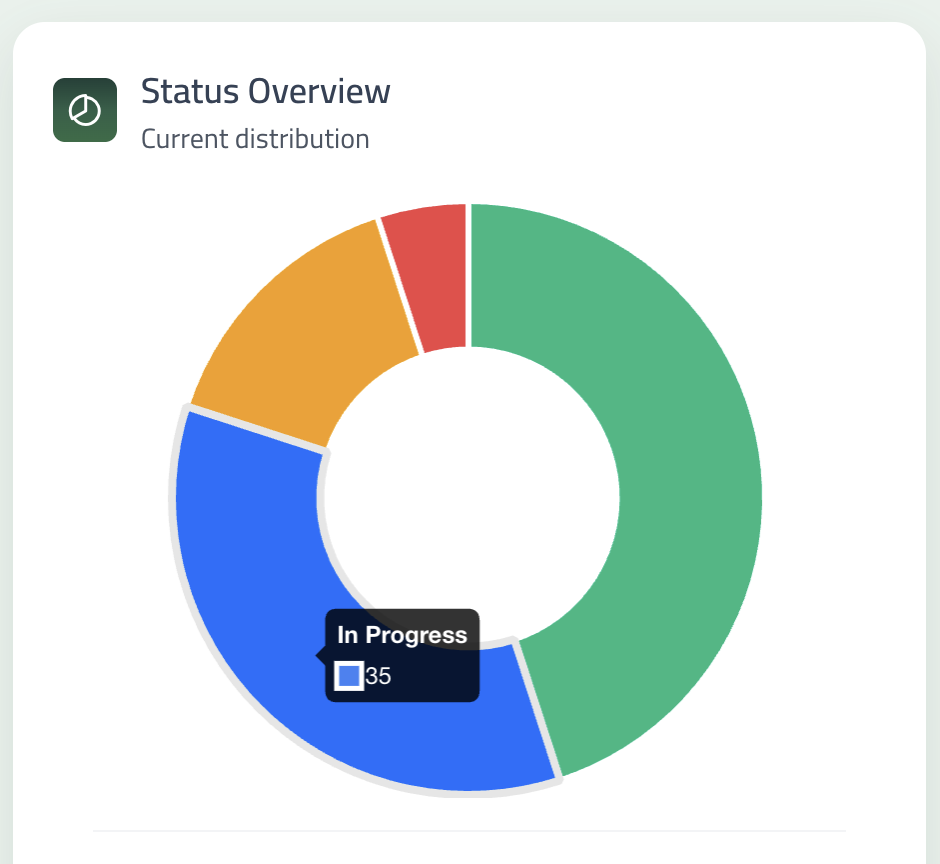Click the Current distribution subtitle
The width and height of the screenshot is (940, 864).
[x=255, y=139]
